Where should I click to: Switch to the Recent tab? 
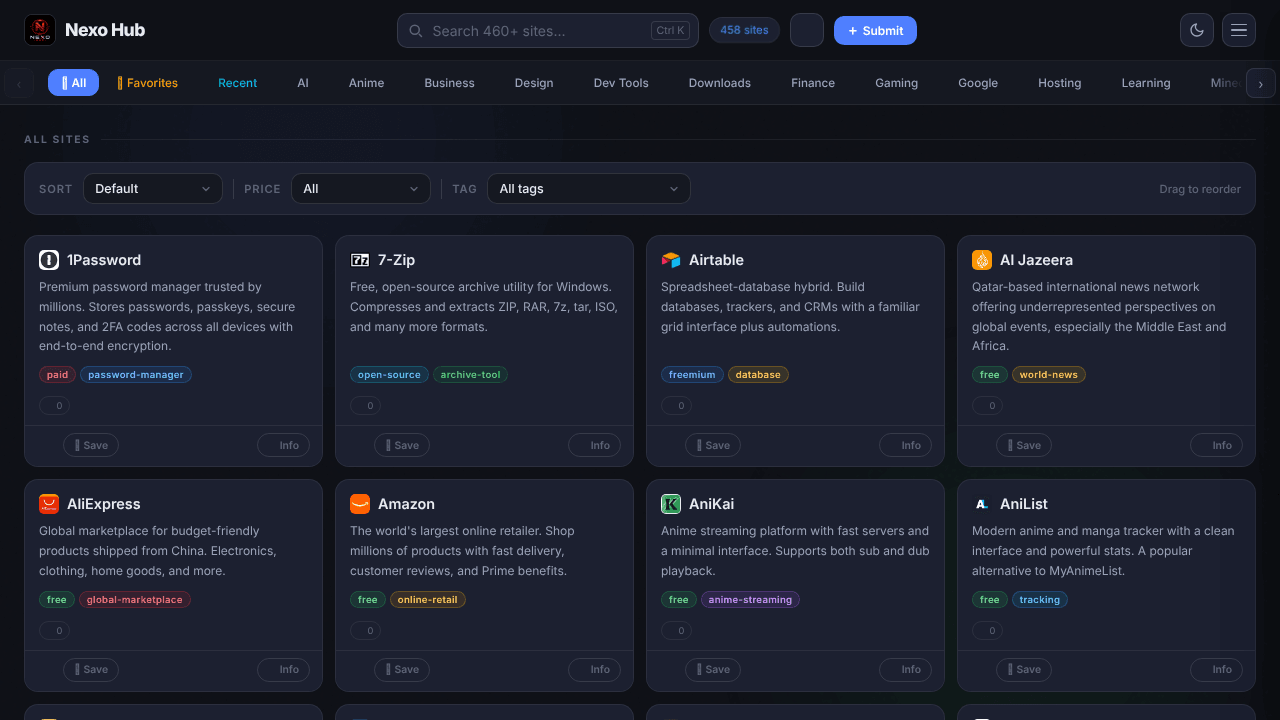pyautogui.click(x=238, y=83)
